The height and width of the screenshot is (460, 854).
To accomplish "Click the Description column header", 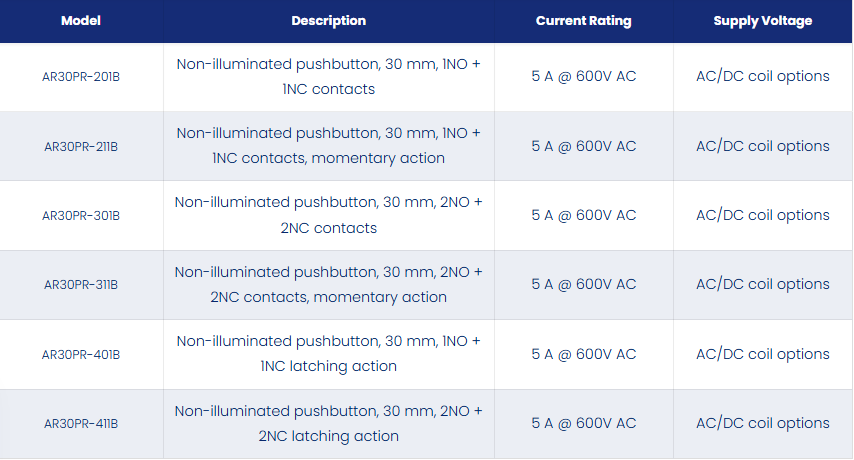I will pos(328,21).
